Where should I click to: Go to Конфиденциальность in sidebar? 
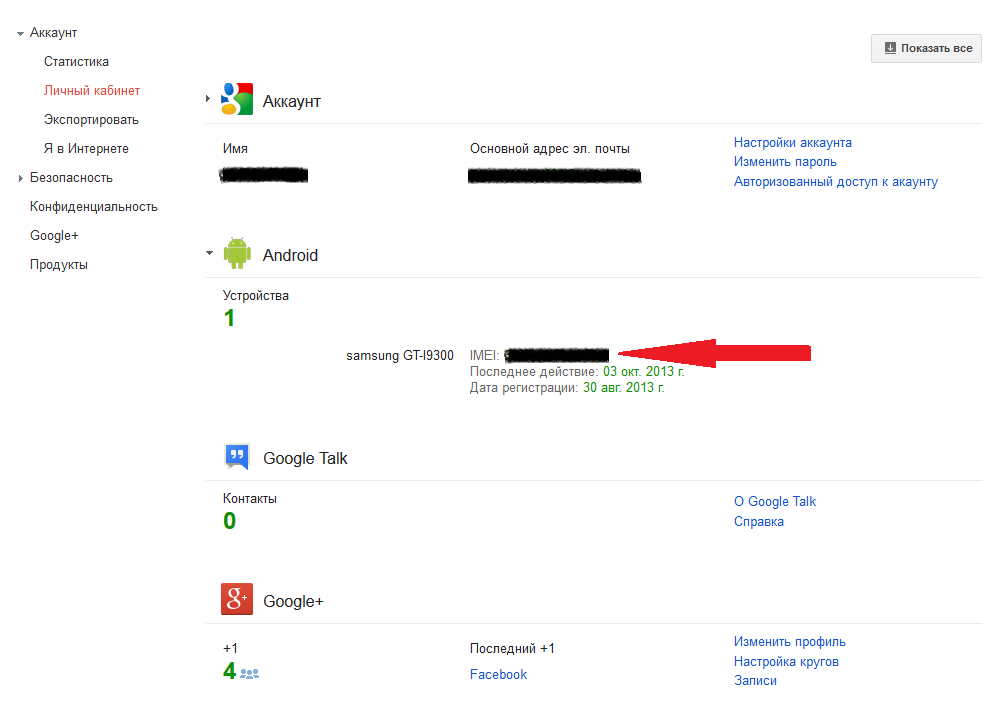pos(94,206)
